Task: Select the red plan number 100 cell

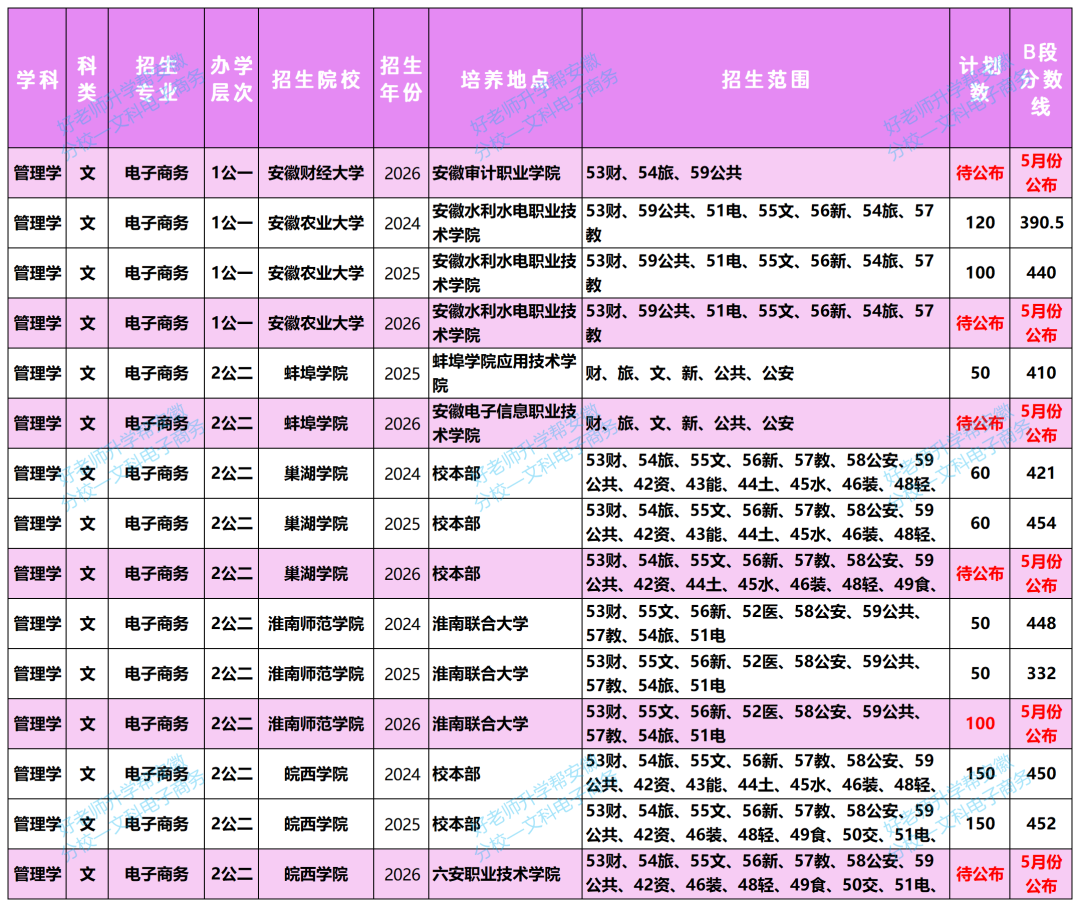Action: point(980,724)
